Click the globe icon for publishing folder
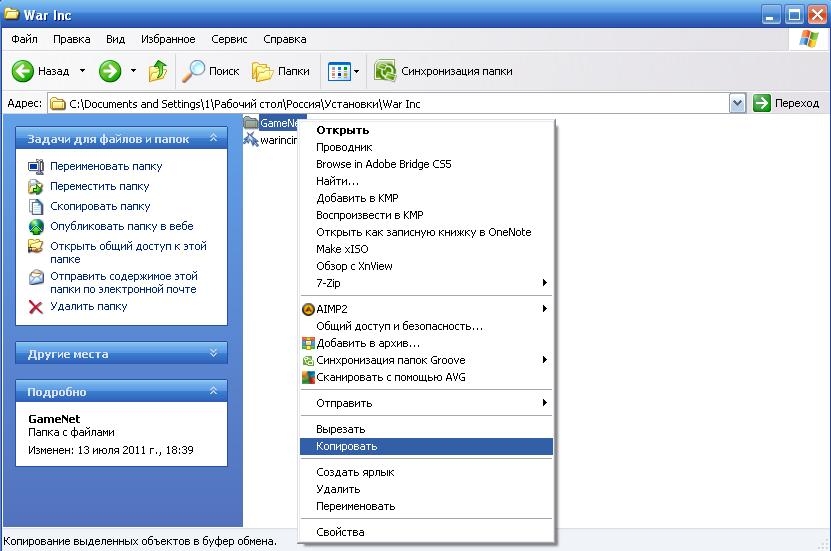 pos(36,226)
